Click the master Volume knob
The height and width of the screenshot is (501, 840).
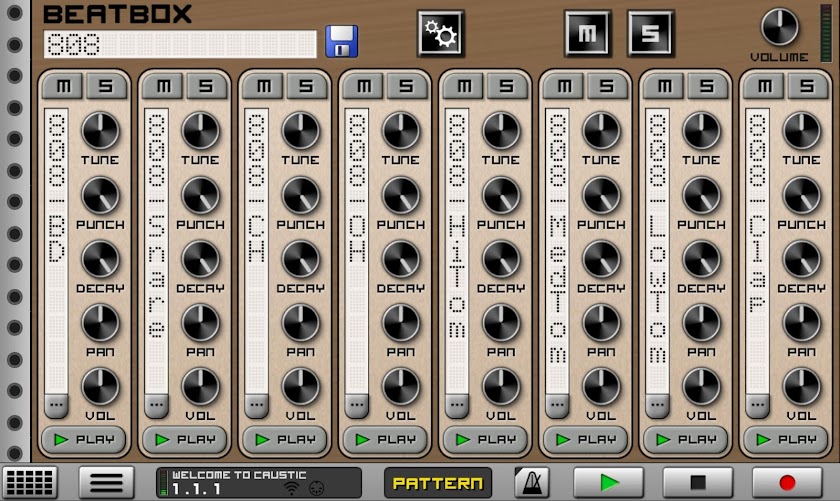point(779,27)
